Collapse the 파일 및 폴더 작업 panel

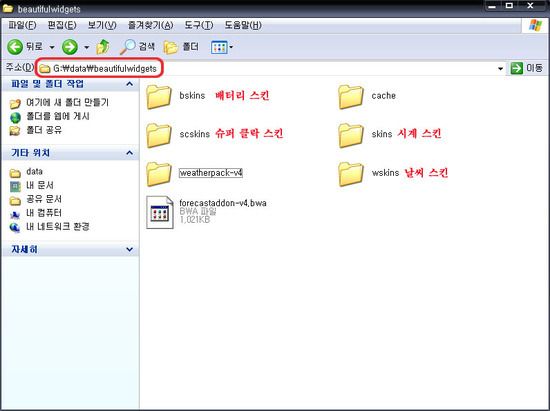(x=129, y=84)
